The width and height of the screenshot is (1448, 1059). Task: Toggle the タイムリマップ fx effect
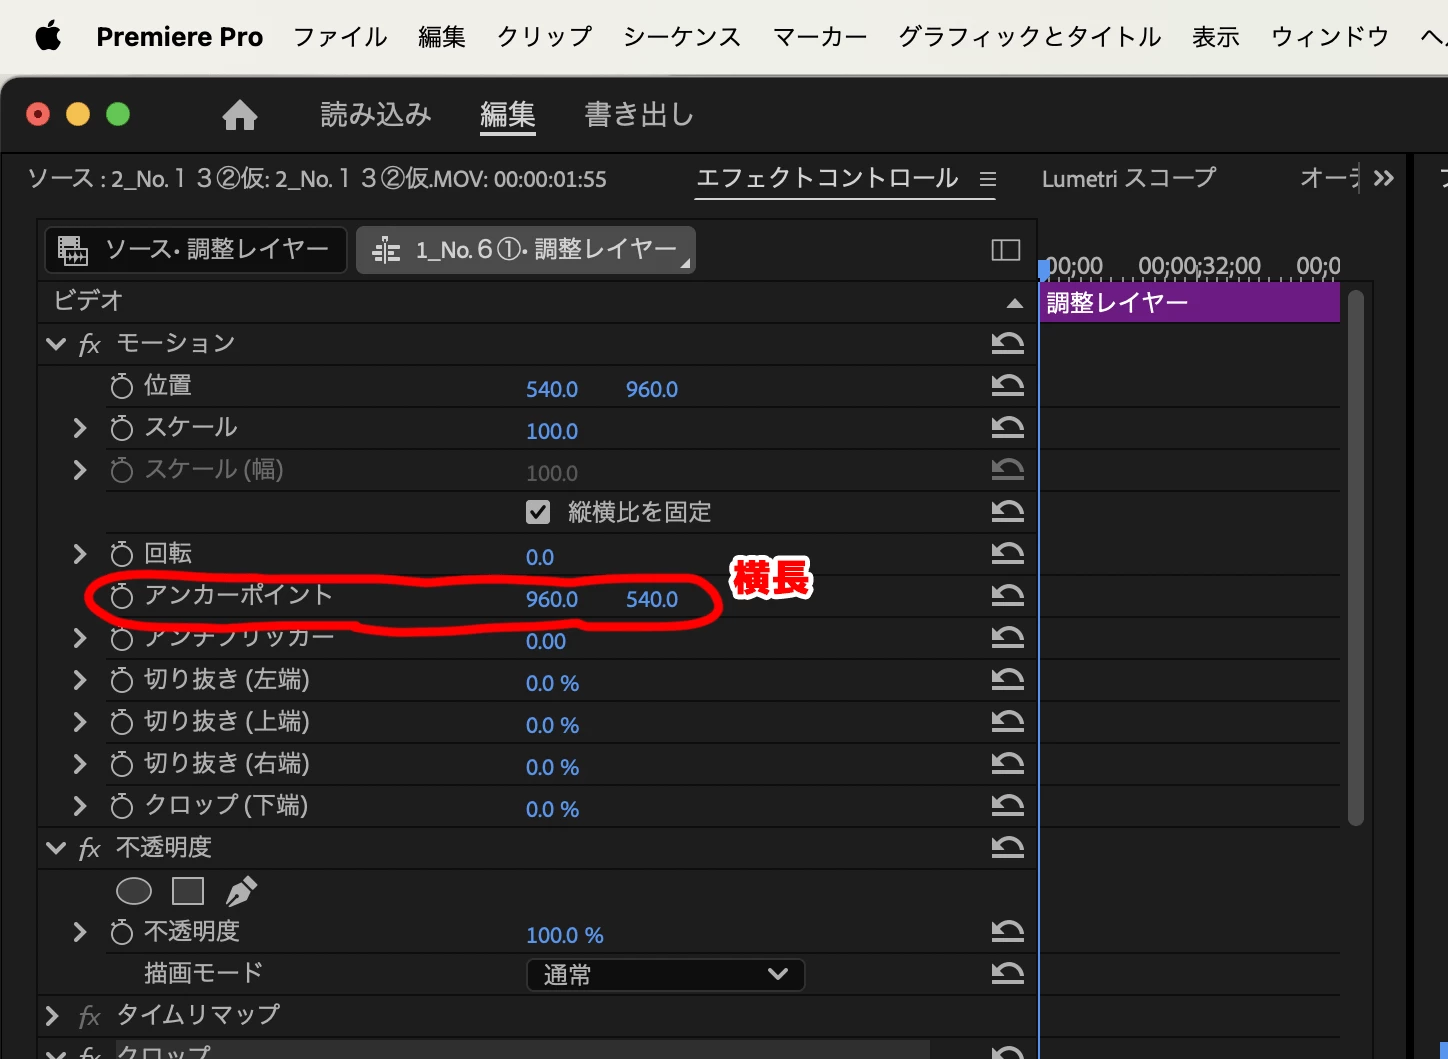click(90, 1017)
